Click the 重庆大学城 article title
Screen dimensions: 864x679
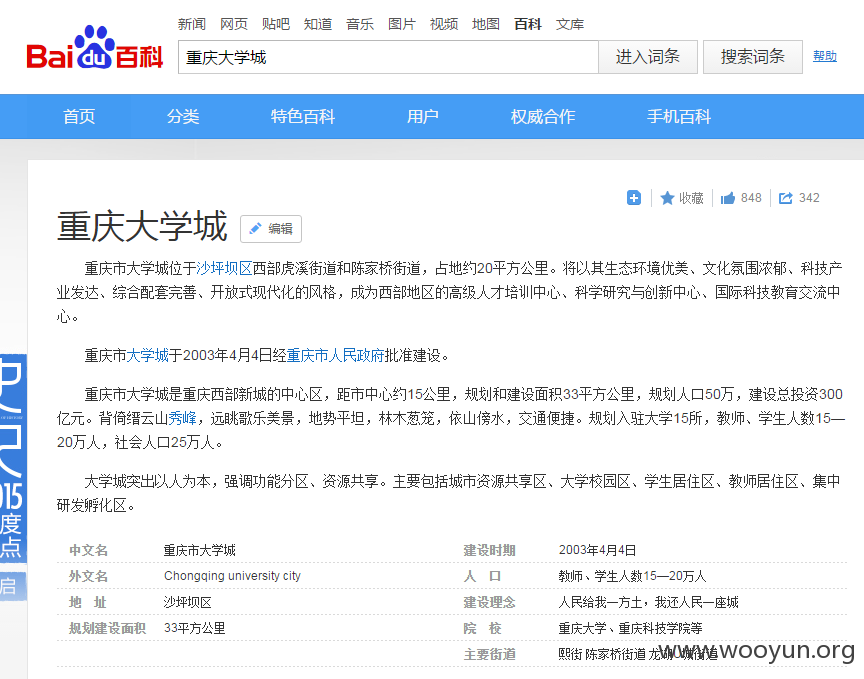[142, 226]
